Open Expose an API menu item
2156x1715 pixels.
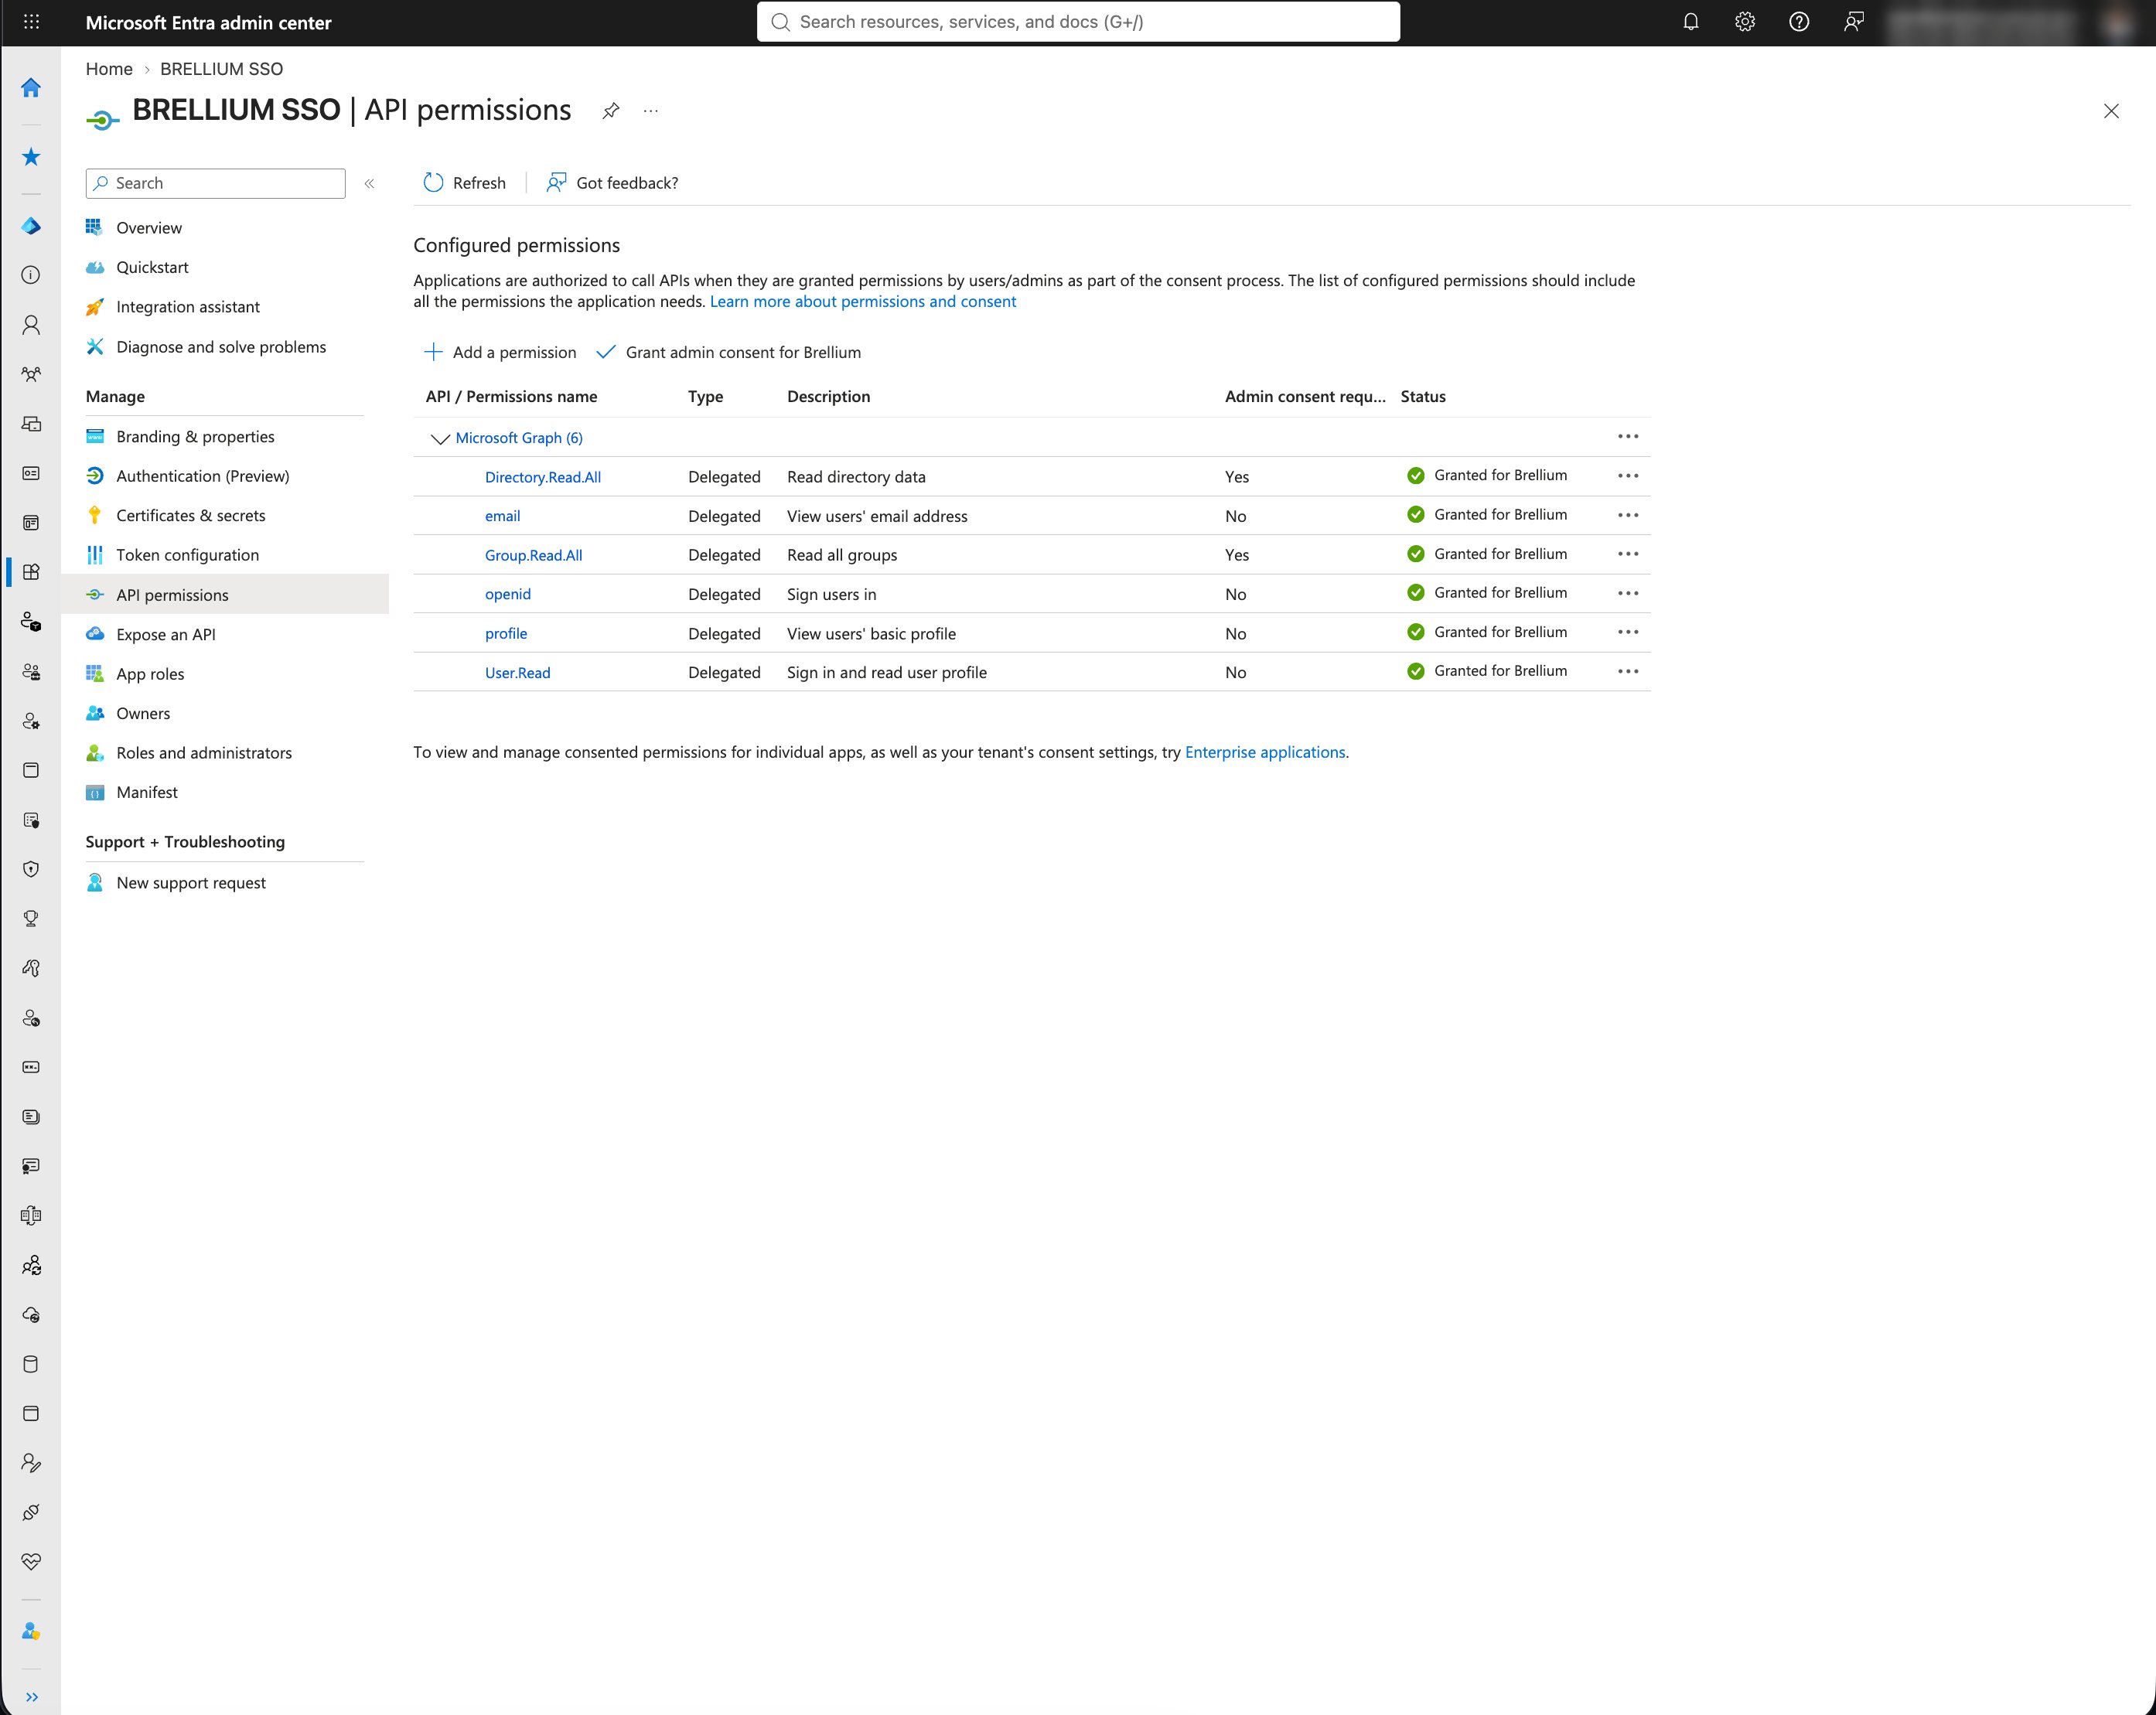coord(165,634)
